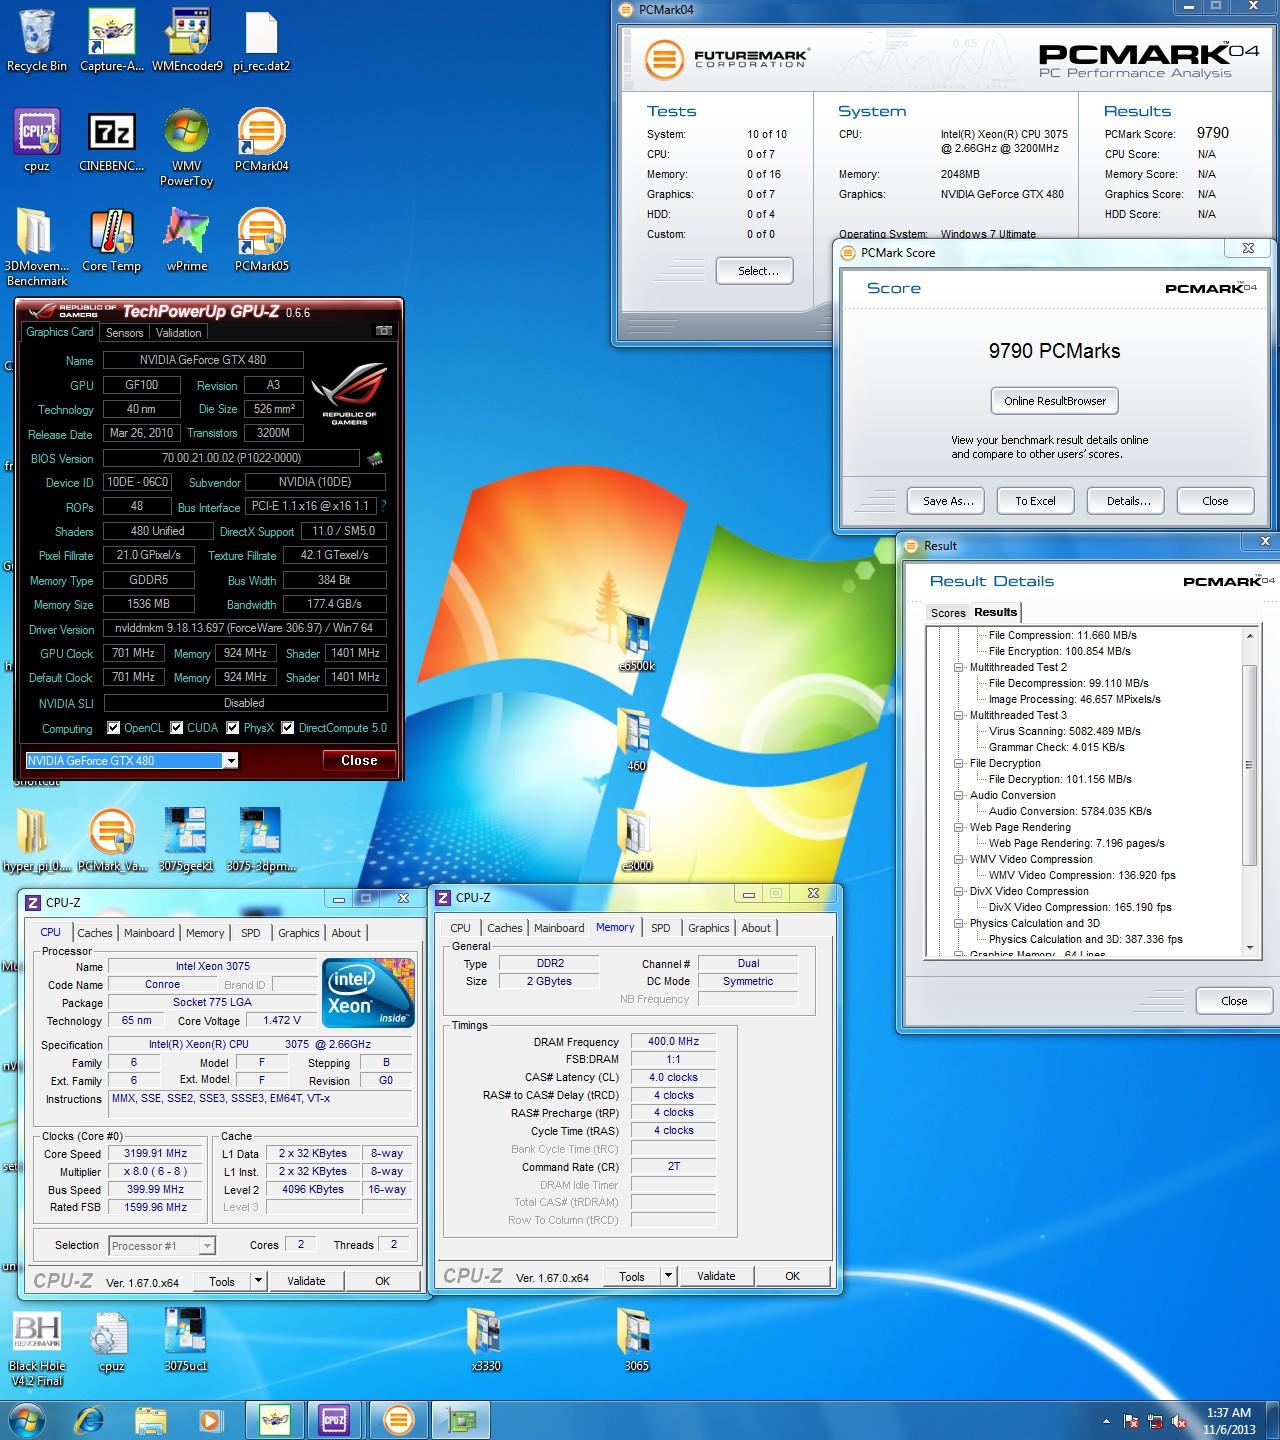Launch WMV PowerToy desktop icon

[x=187, y=147]
